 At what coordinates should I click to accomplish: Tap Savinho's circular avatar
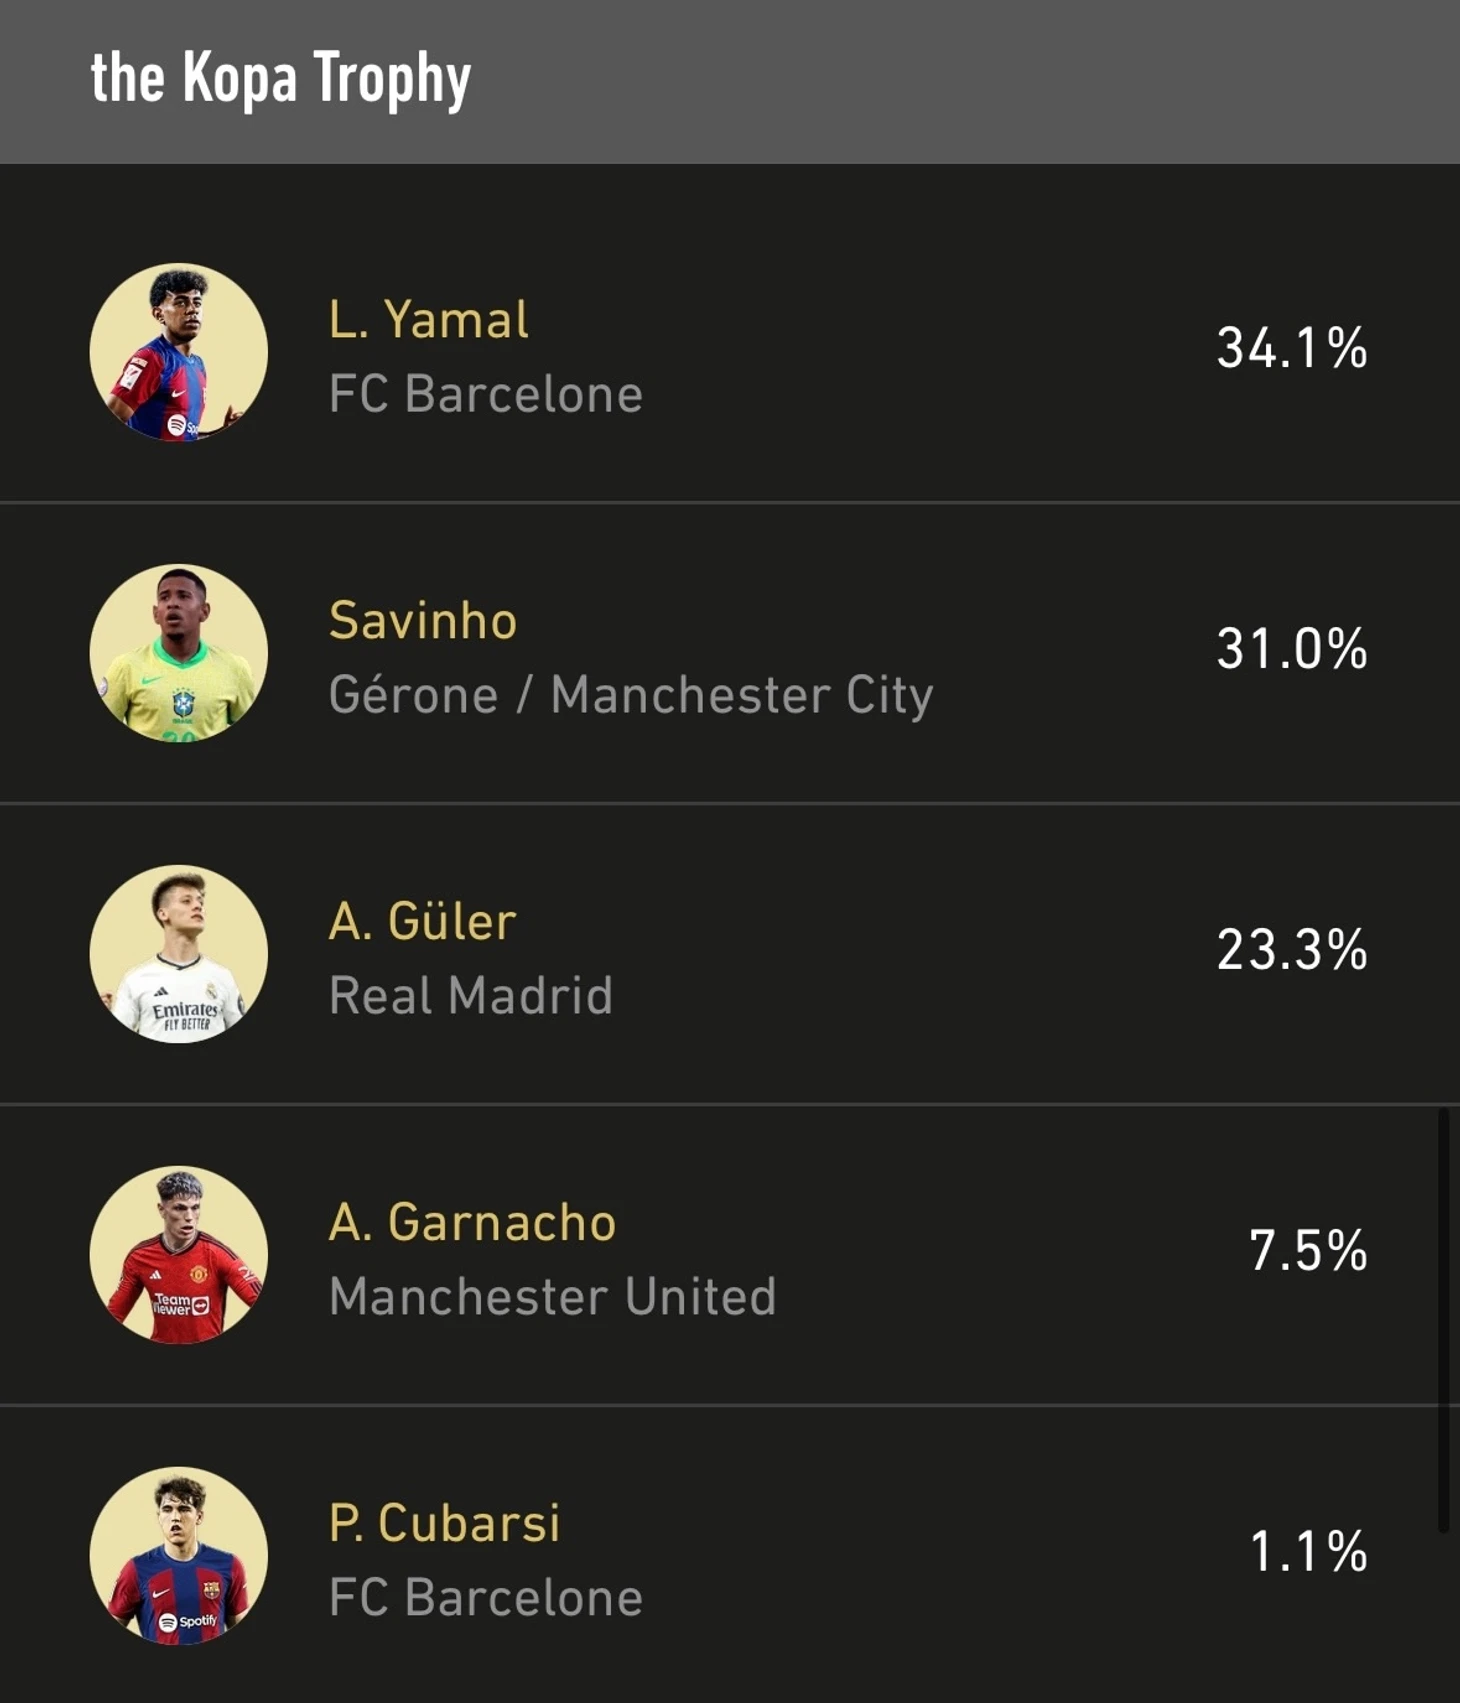point(179,653)
